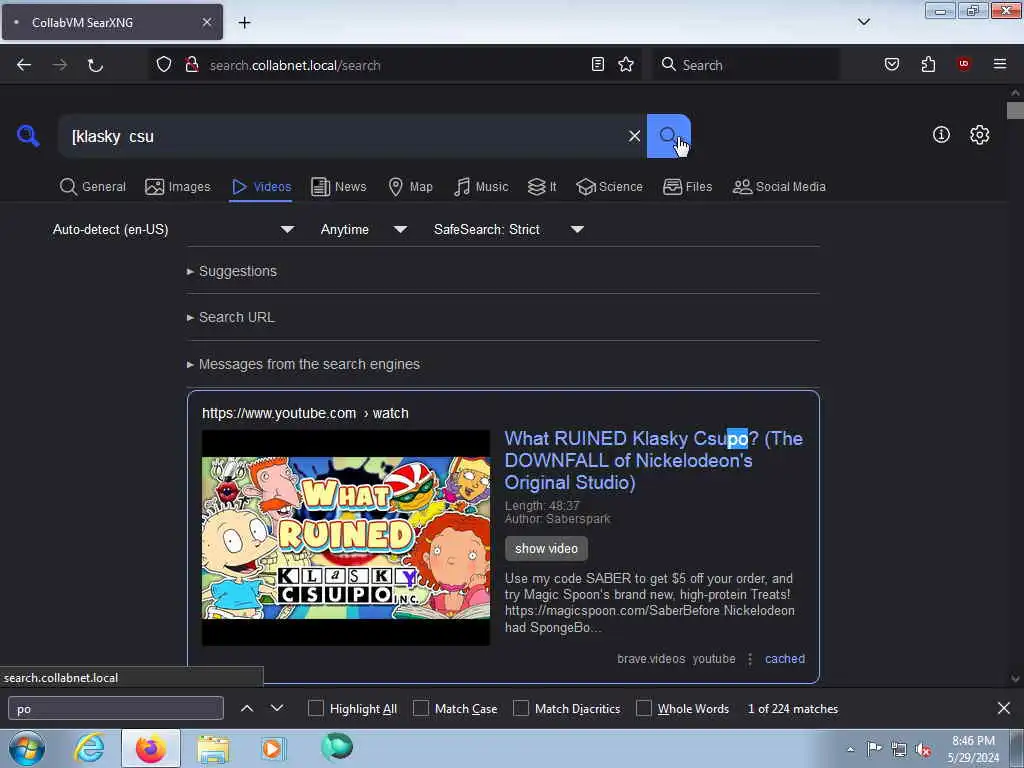Enable the Highlight All checkbox
This screenshot has height=768, width=1024.
coord(315,708)
